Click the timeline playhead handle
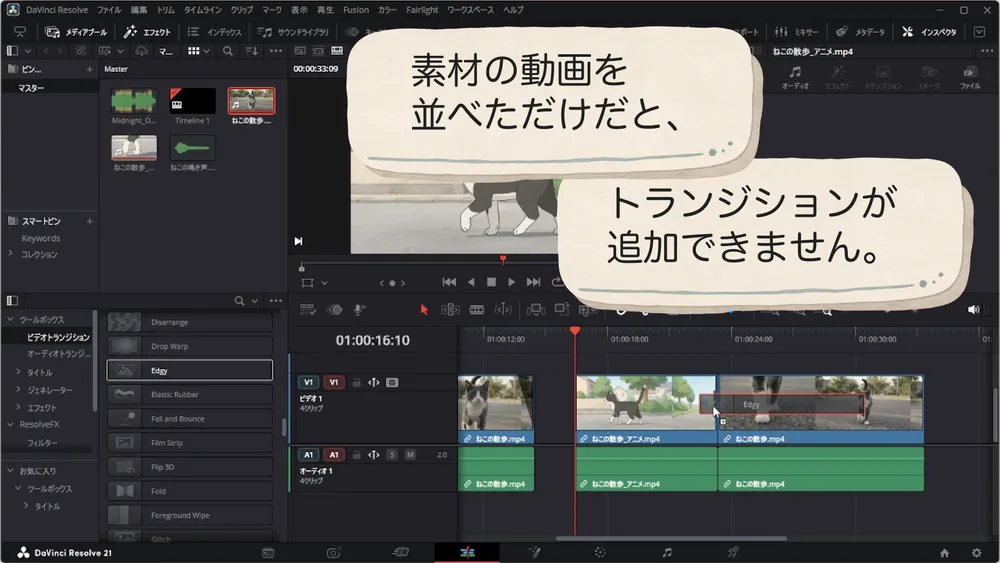 [575, 331]
